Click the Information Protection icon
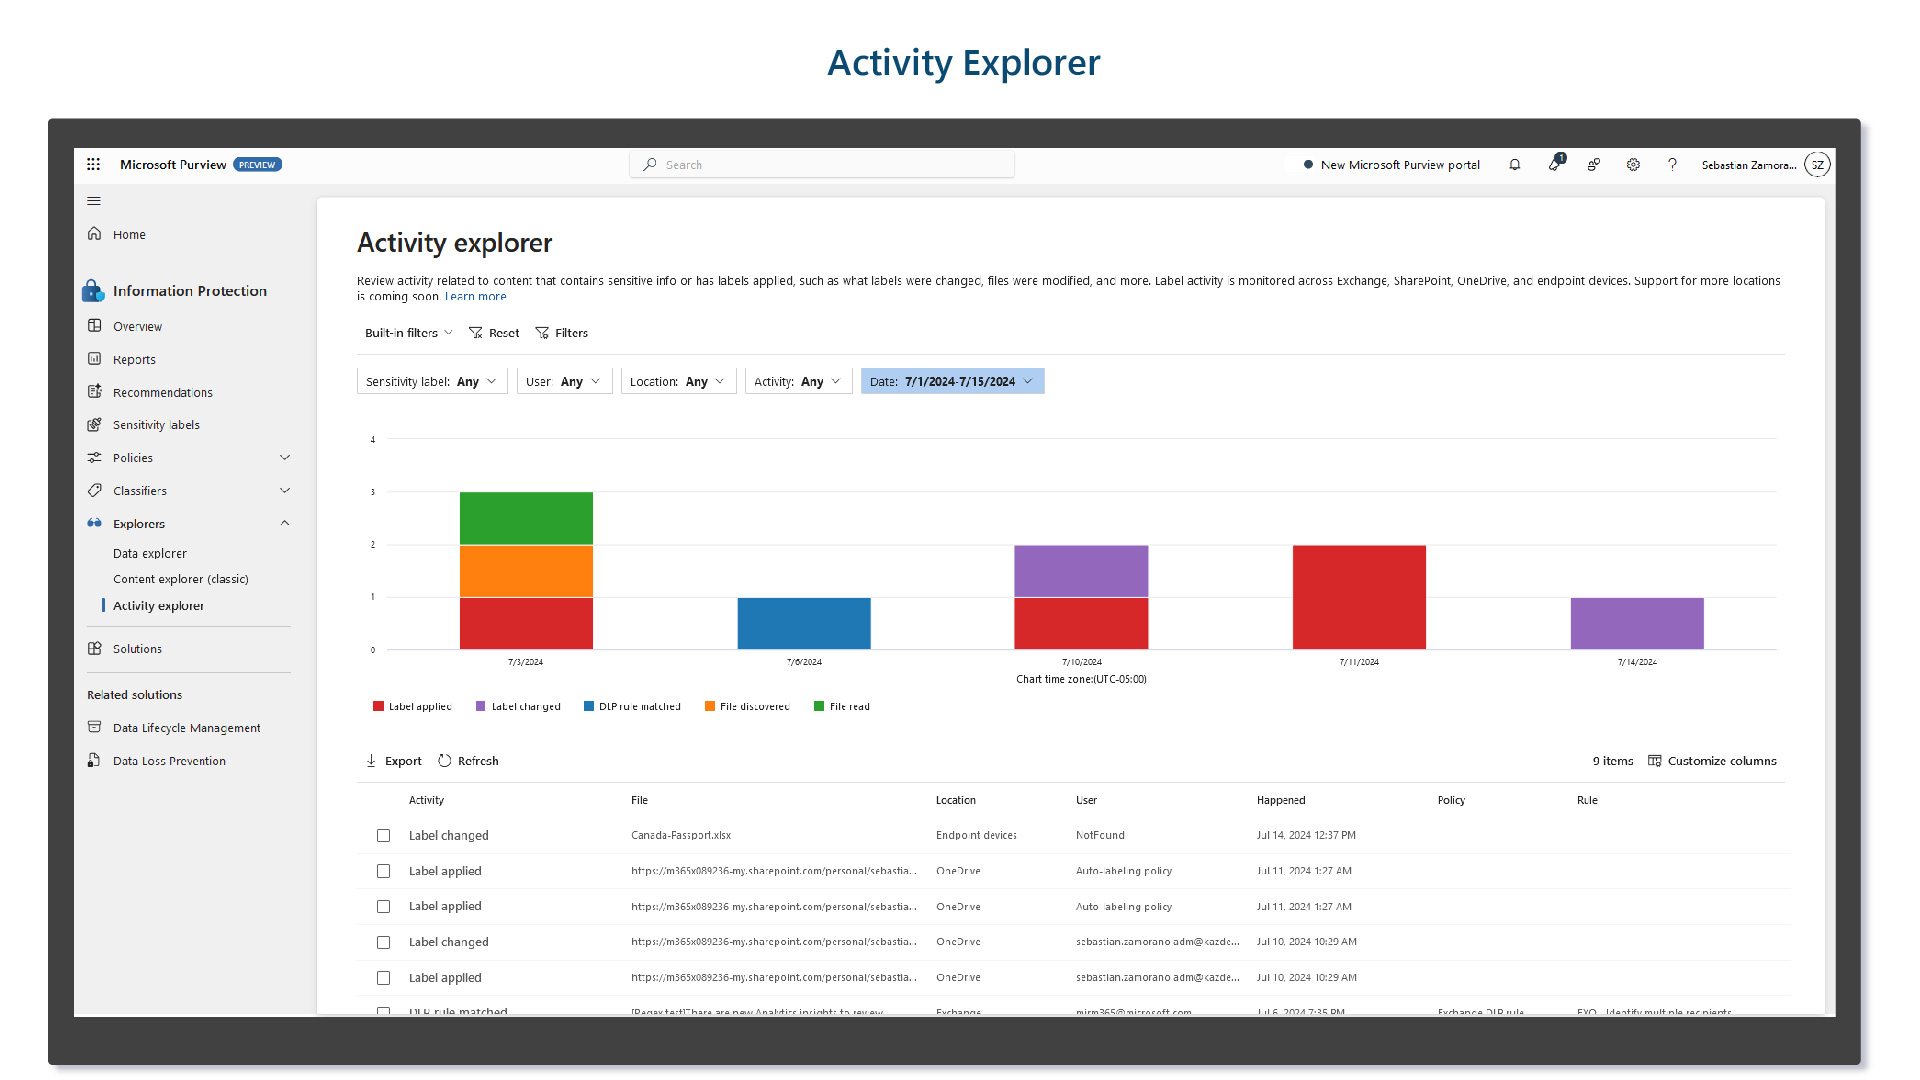This screenshot has width=1920, height=1080. point(94,291)
